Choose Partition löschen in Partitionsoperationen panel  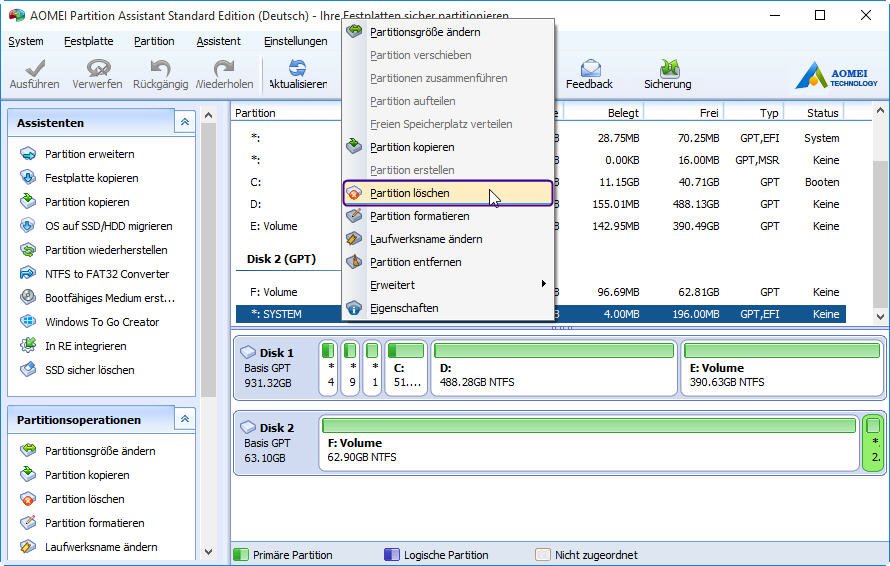[85, 499]
